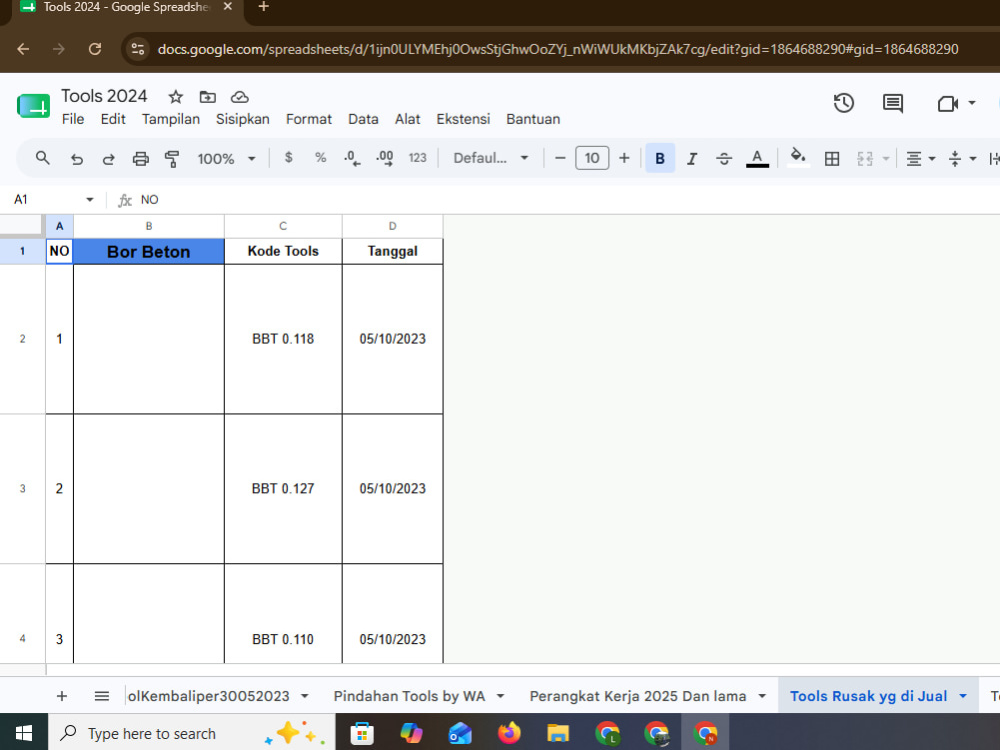Open new browser tab plus button

[263, 7]
